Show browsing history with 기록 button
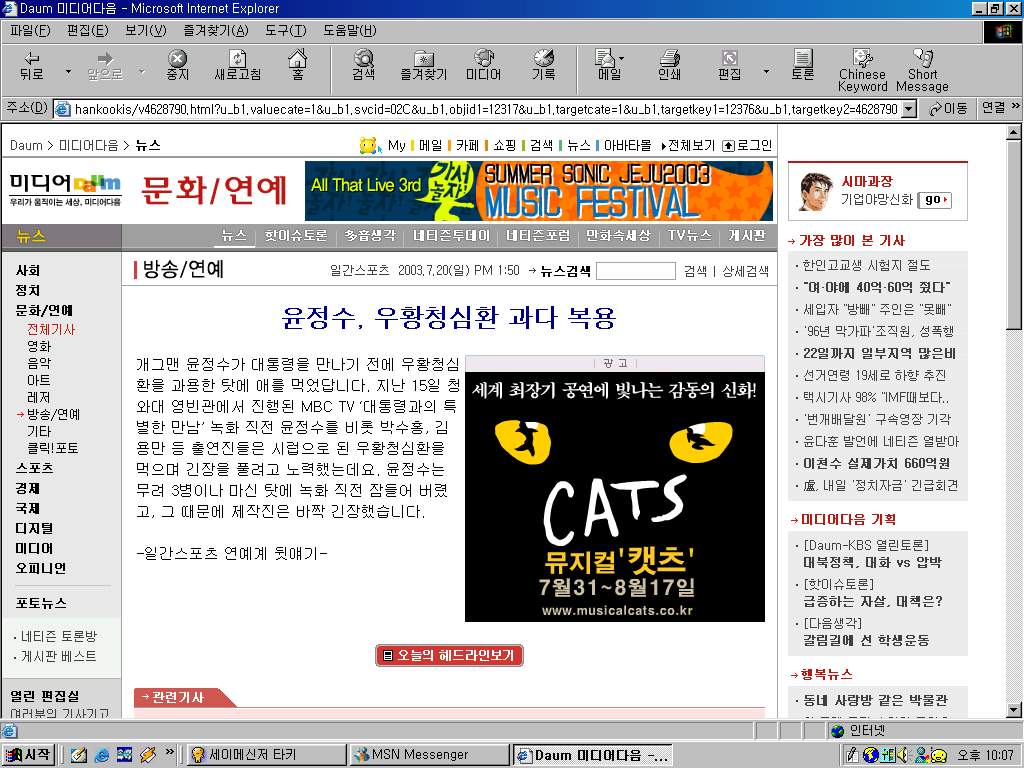 (543, 66)
